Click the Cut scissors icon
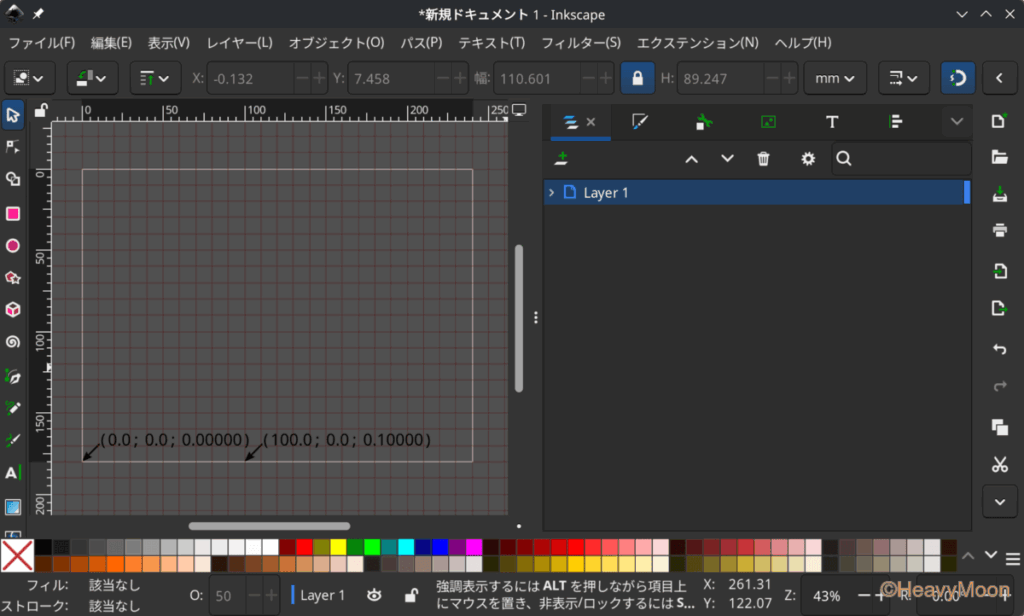 [x=998, y=464]
